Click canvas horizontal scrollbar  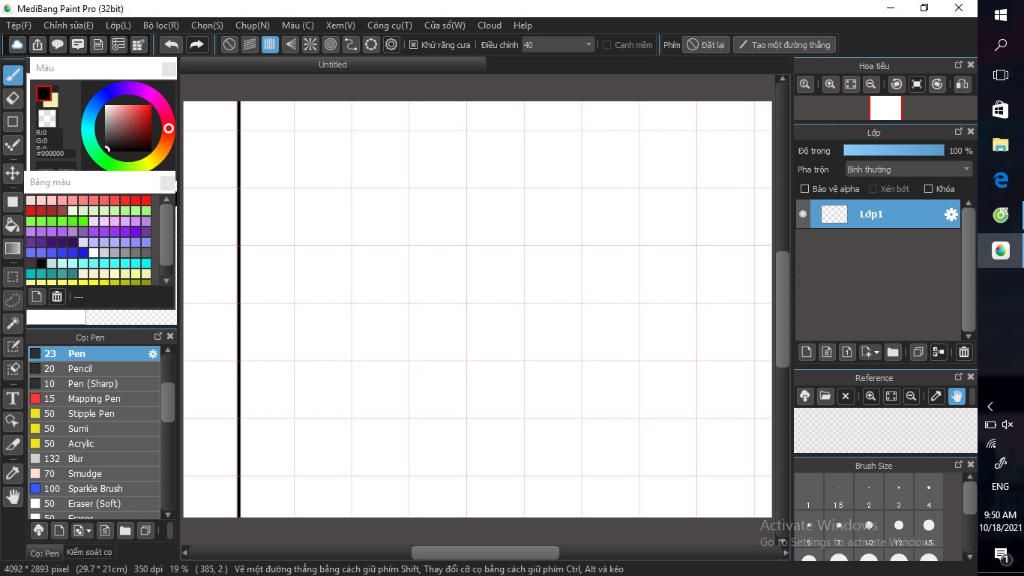(x=485, y=552)
